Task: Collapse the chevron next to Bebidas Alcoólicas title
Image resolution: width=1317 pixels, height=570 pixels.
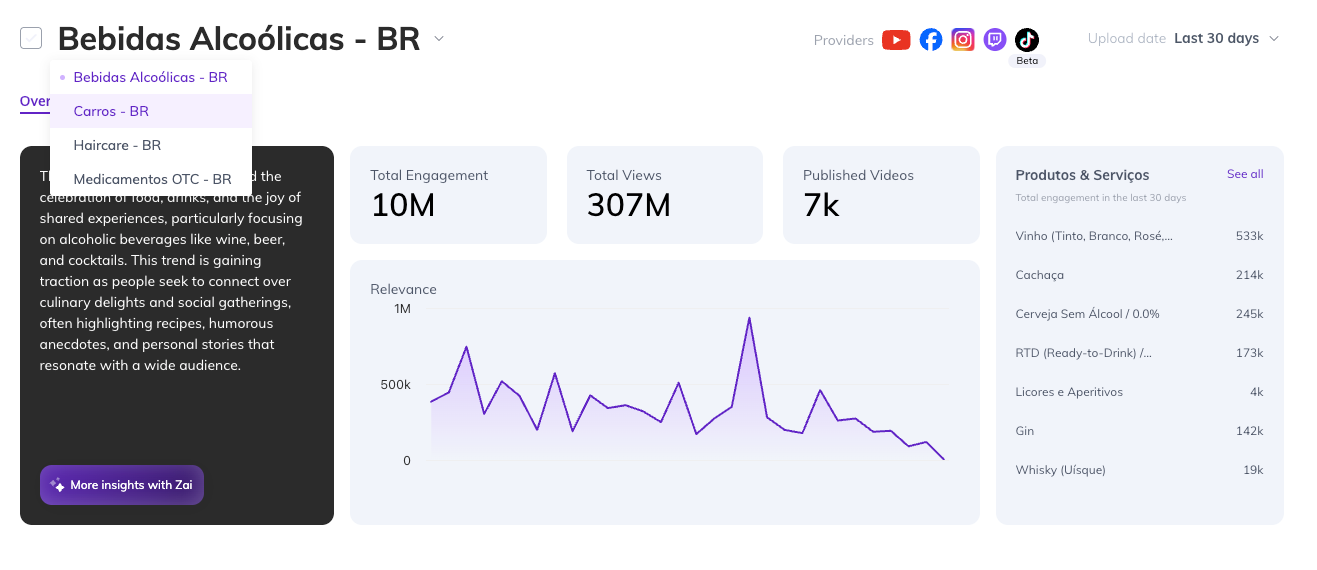Action: 439,39
